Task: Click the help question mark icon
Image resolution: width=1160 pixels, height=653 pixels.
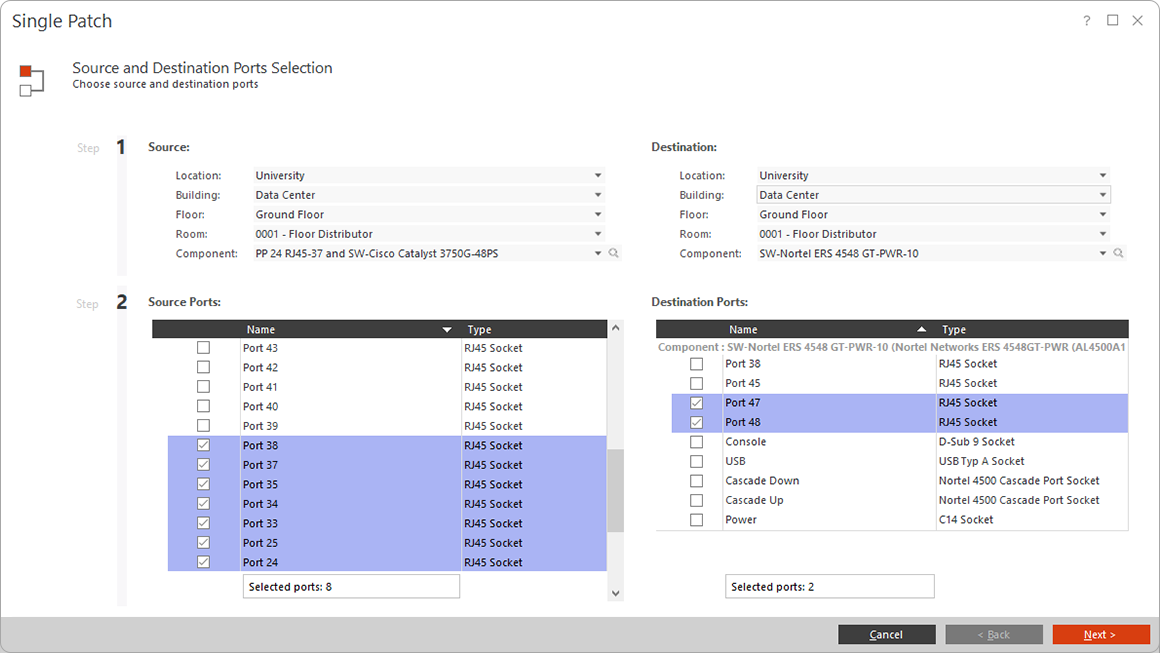Action: [1087, 21]
